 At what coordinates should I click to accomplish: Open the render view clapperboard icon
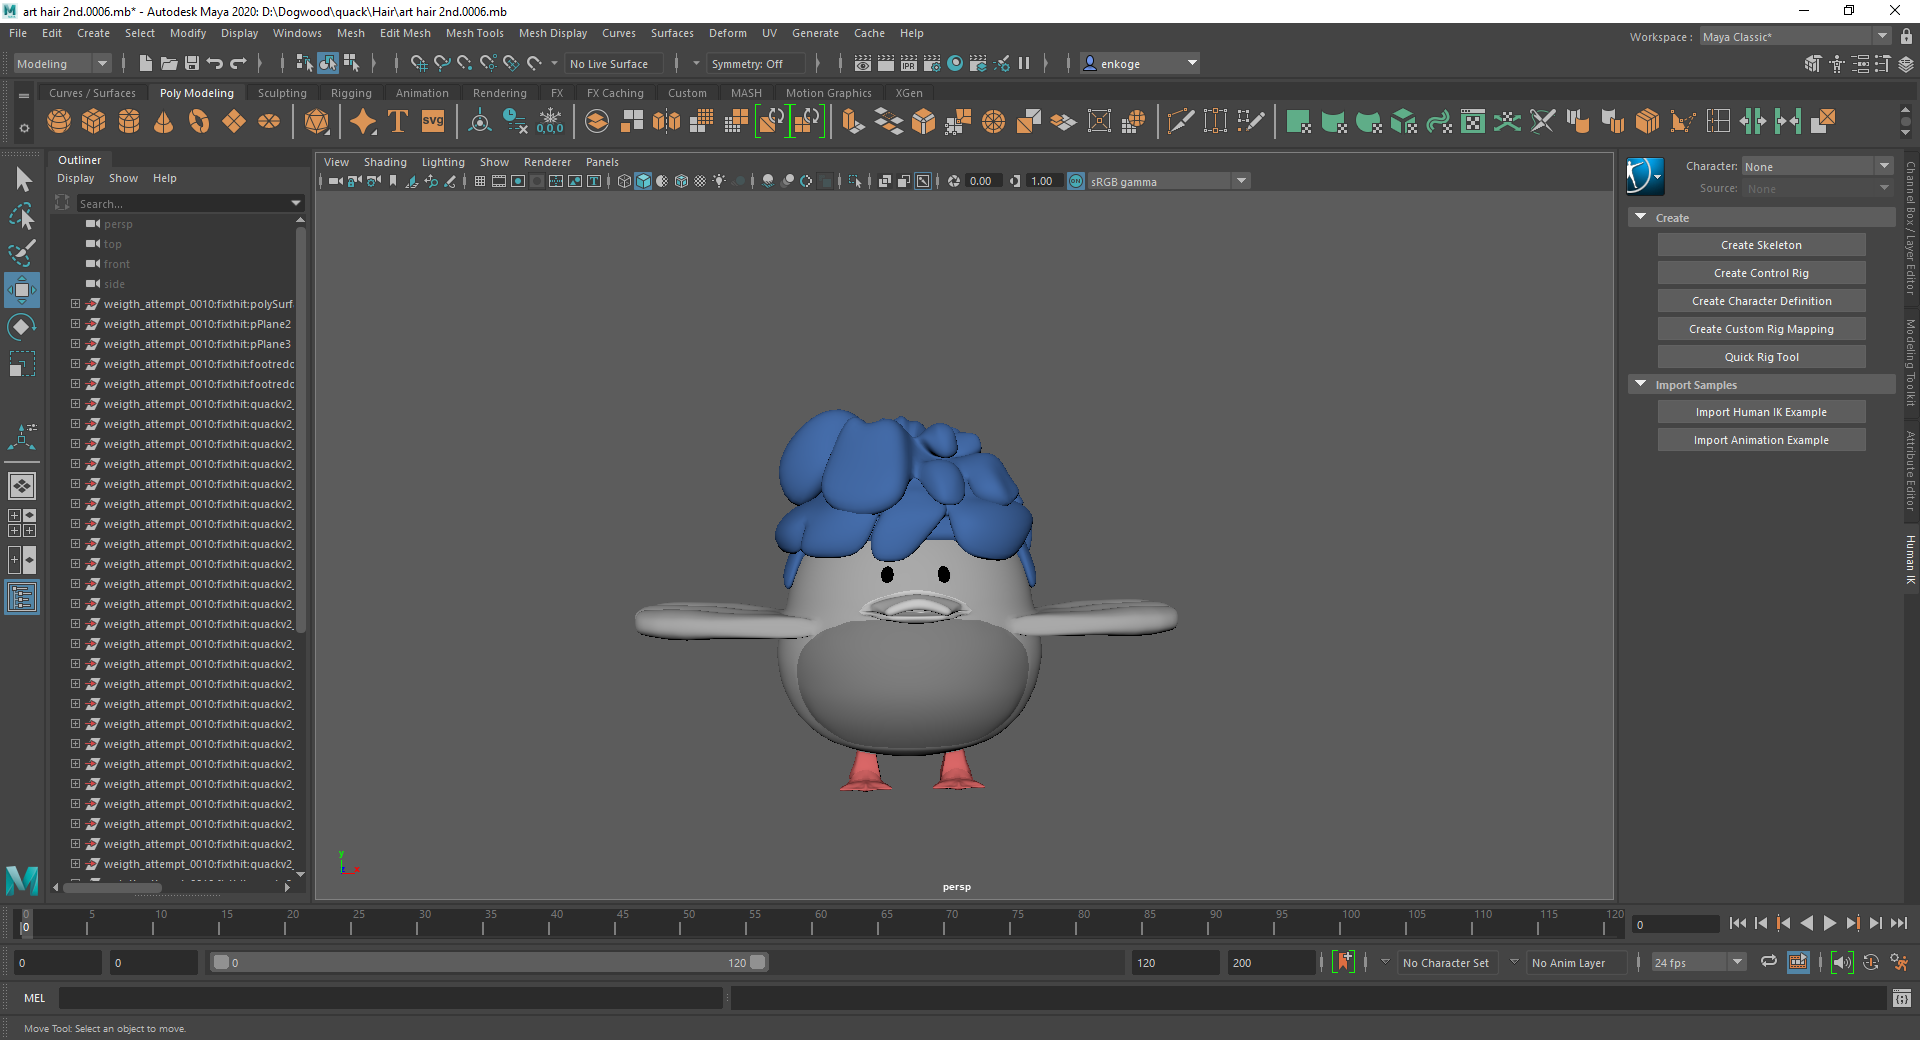click(x=862, y=63)
